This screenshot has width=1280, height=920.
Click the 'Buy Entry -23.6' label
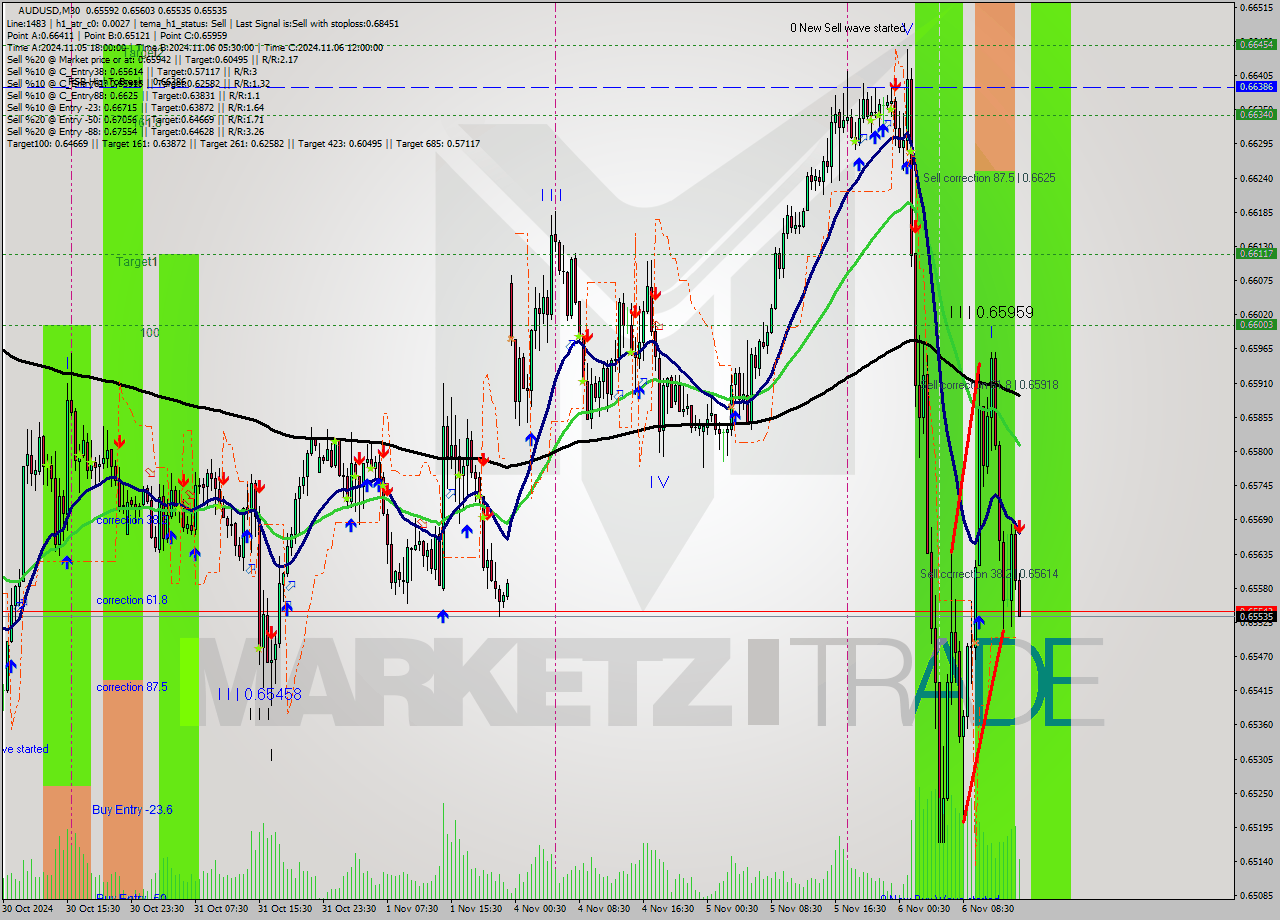pyautogui.click(x=132, y=809)
